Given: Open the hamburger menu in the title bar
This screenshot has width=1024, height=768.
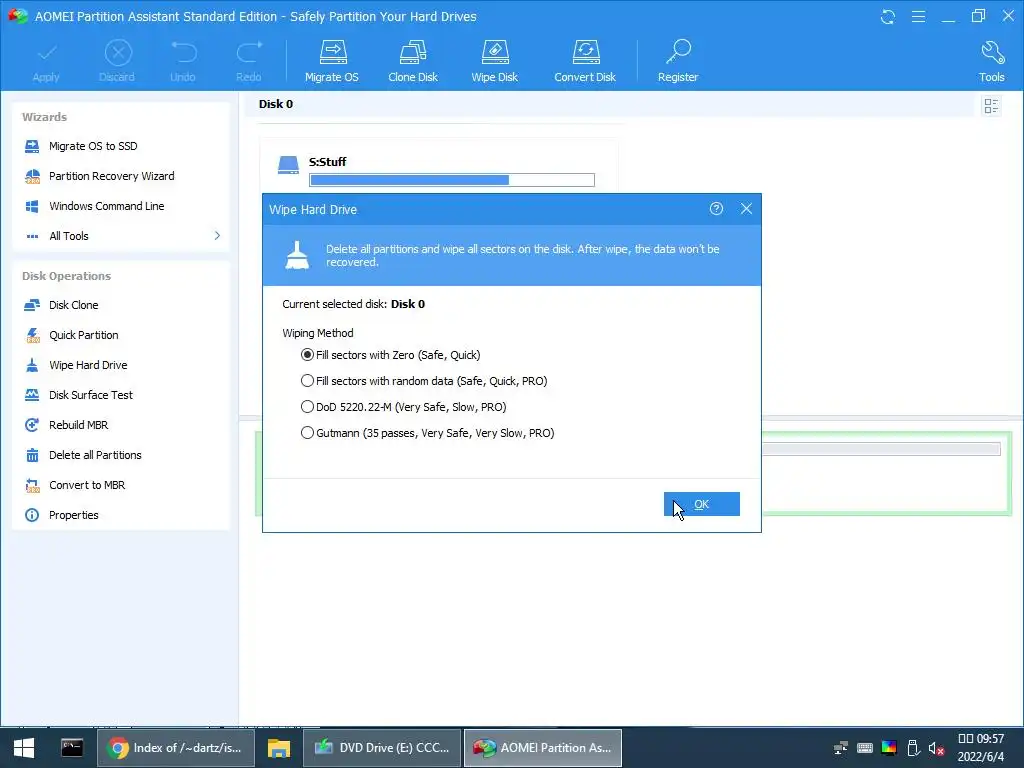Looking at the screenshot, I should click(x=918, y=16).
